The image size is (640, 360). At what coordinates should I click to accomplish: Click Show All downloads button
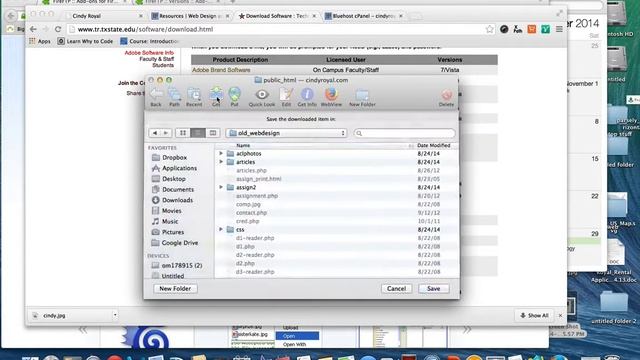(534, 316)
